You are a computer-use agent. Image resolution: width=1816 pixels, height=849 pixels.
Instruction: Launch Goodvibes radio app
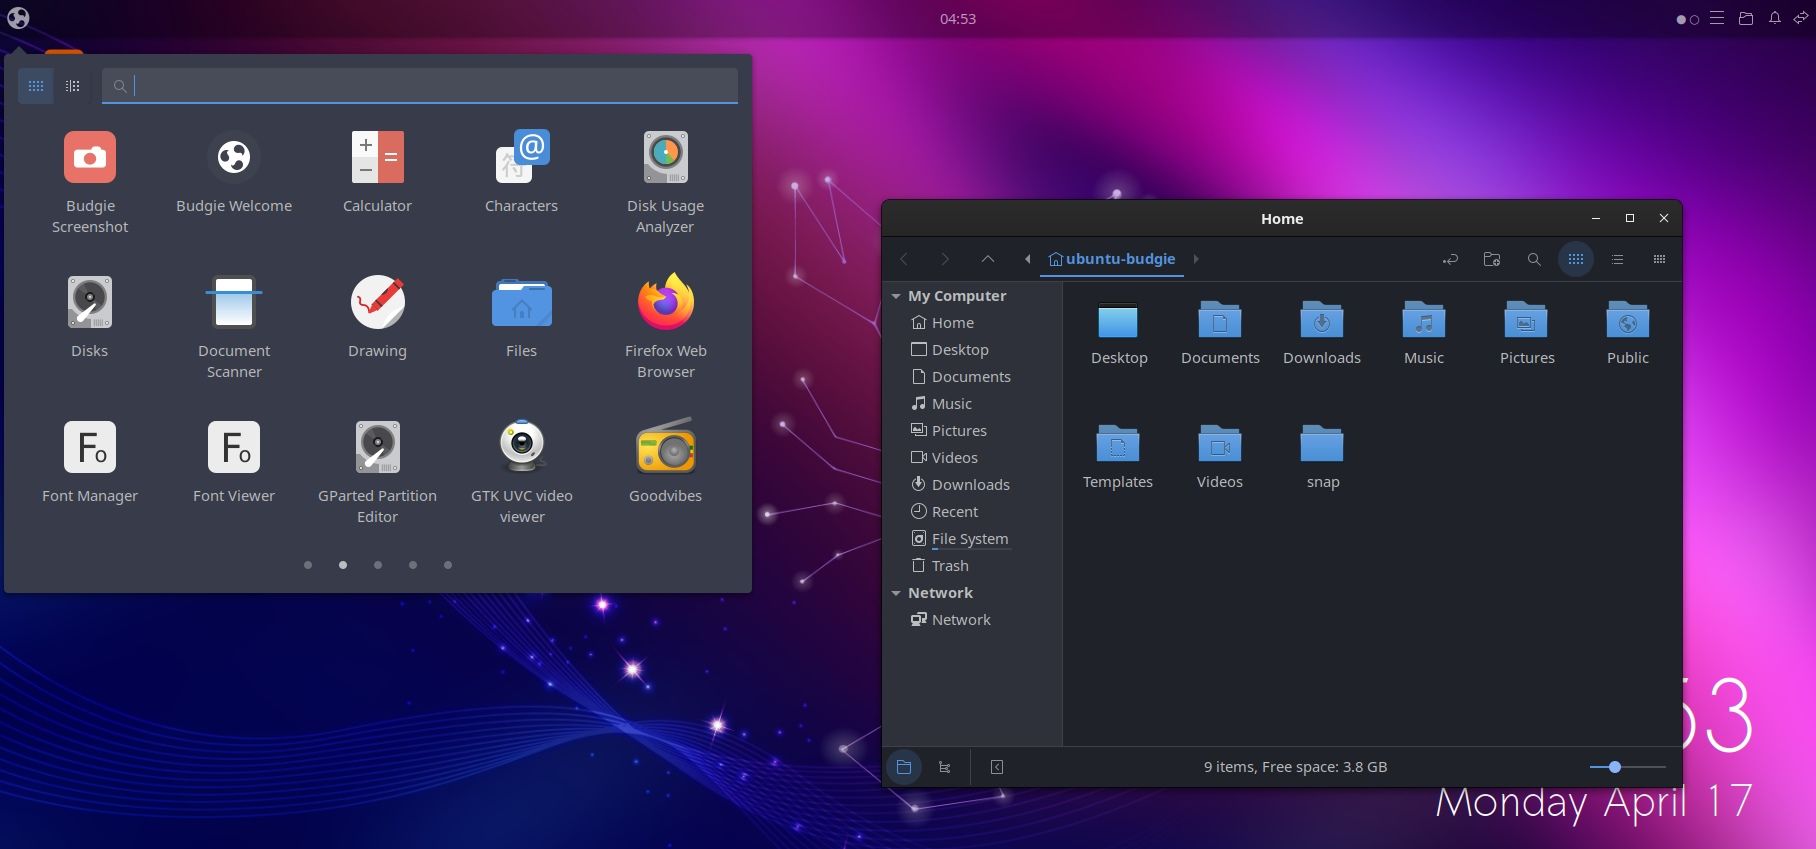tap(665, 462)
